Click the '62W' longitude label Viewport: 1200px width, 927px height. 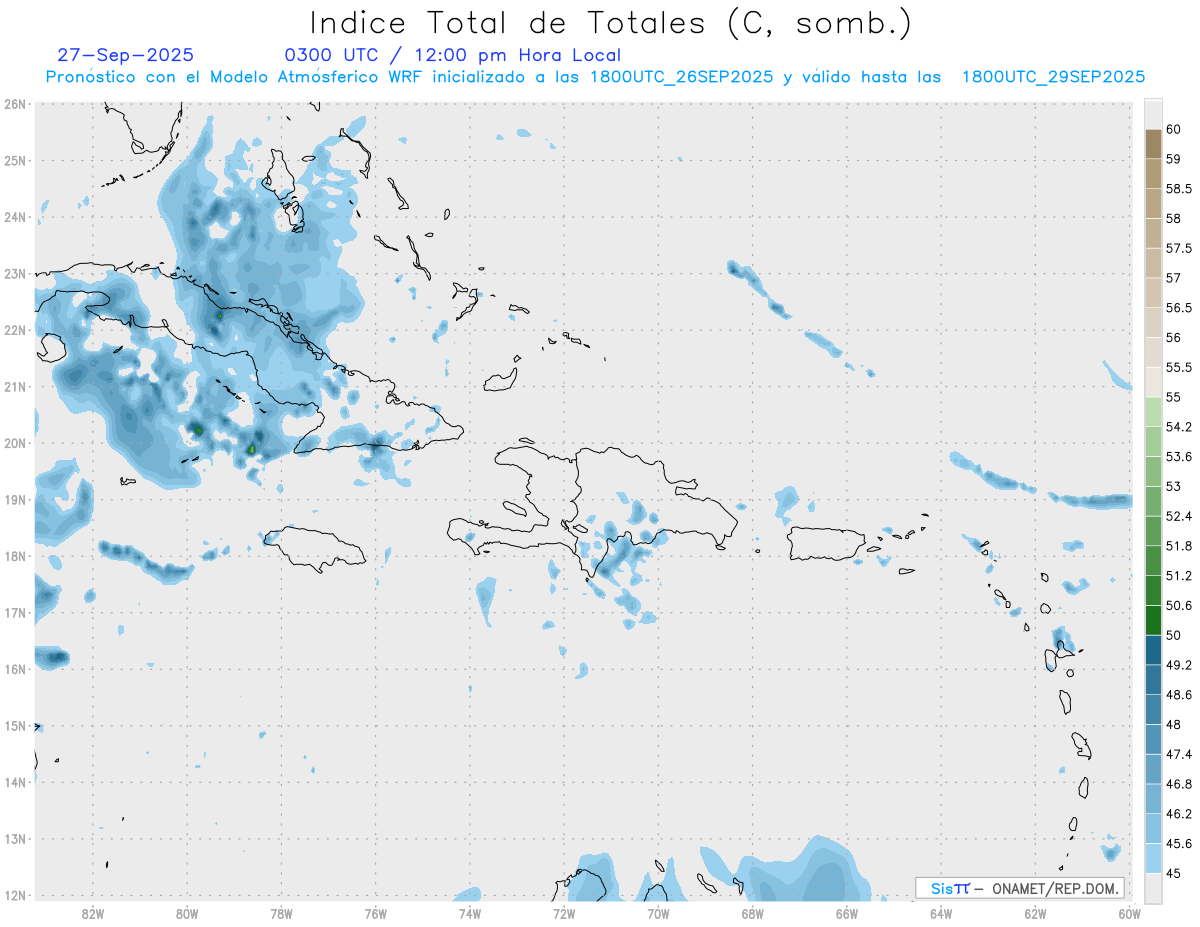[1034, 913]
